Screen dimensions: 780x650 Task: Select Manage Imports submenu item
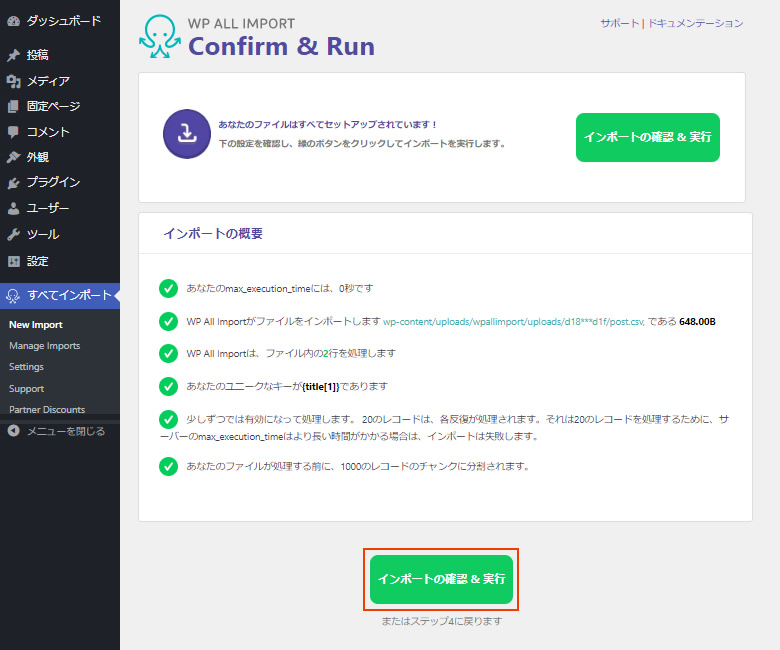tap(44, 346)
